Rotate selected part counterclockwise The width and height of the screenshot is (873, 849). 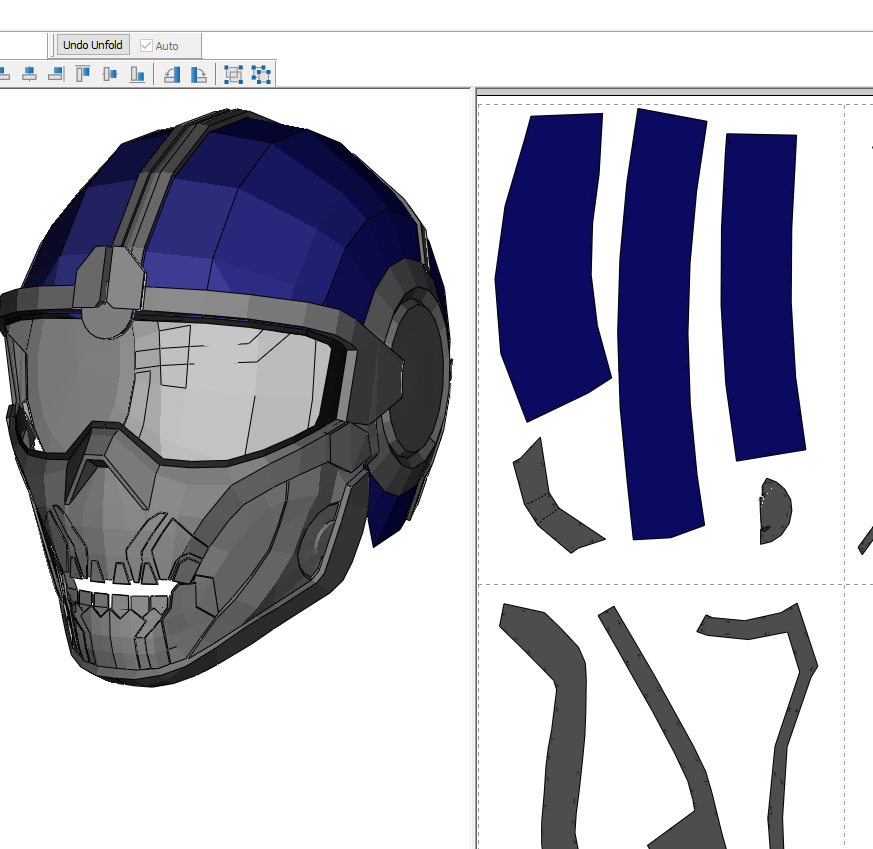tap(172, 75)
